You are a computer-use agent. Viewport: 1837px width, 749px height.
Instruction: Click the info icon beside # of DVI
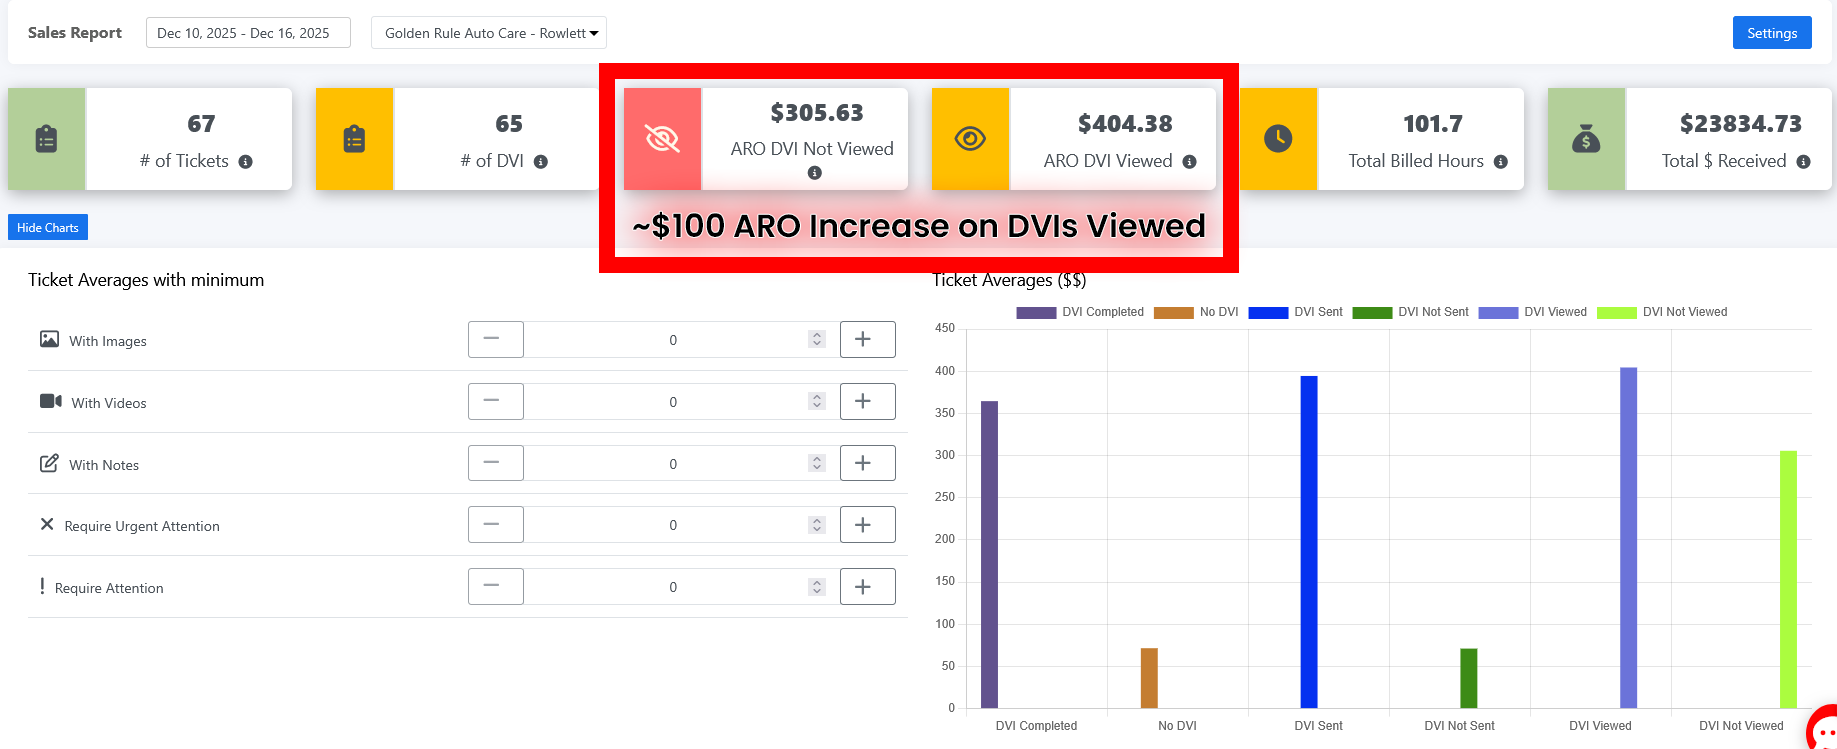point(540,162)
